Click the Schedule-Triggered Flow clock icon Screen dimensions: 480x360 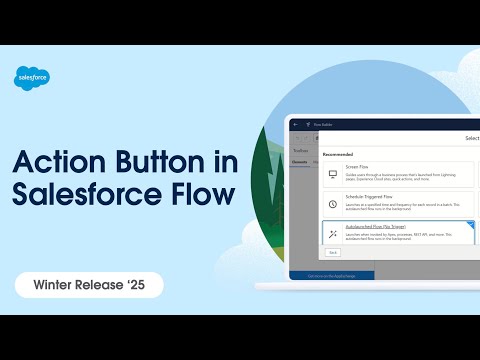click(333, 204)
